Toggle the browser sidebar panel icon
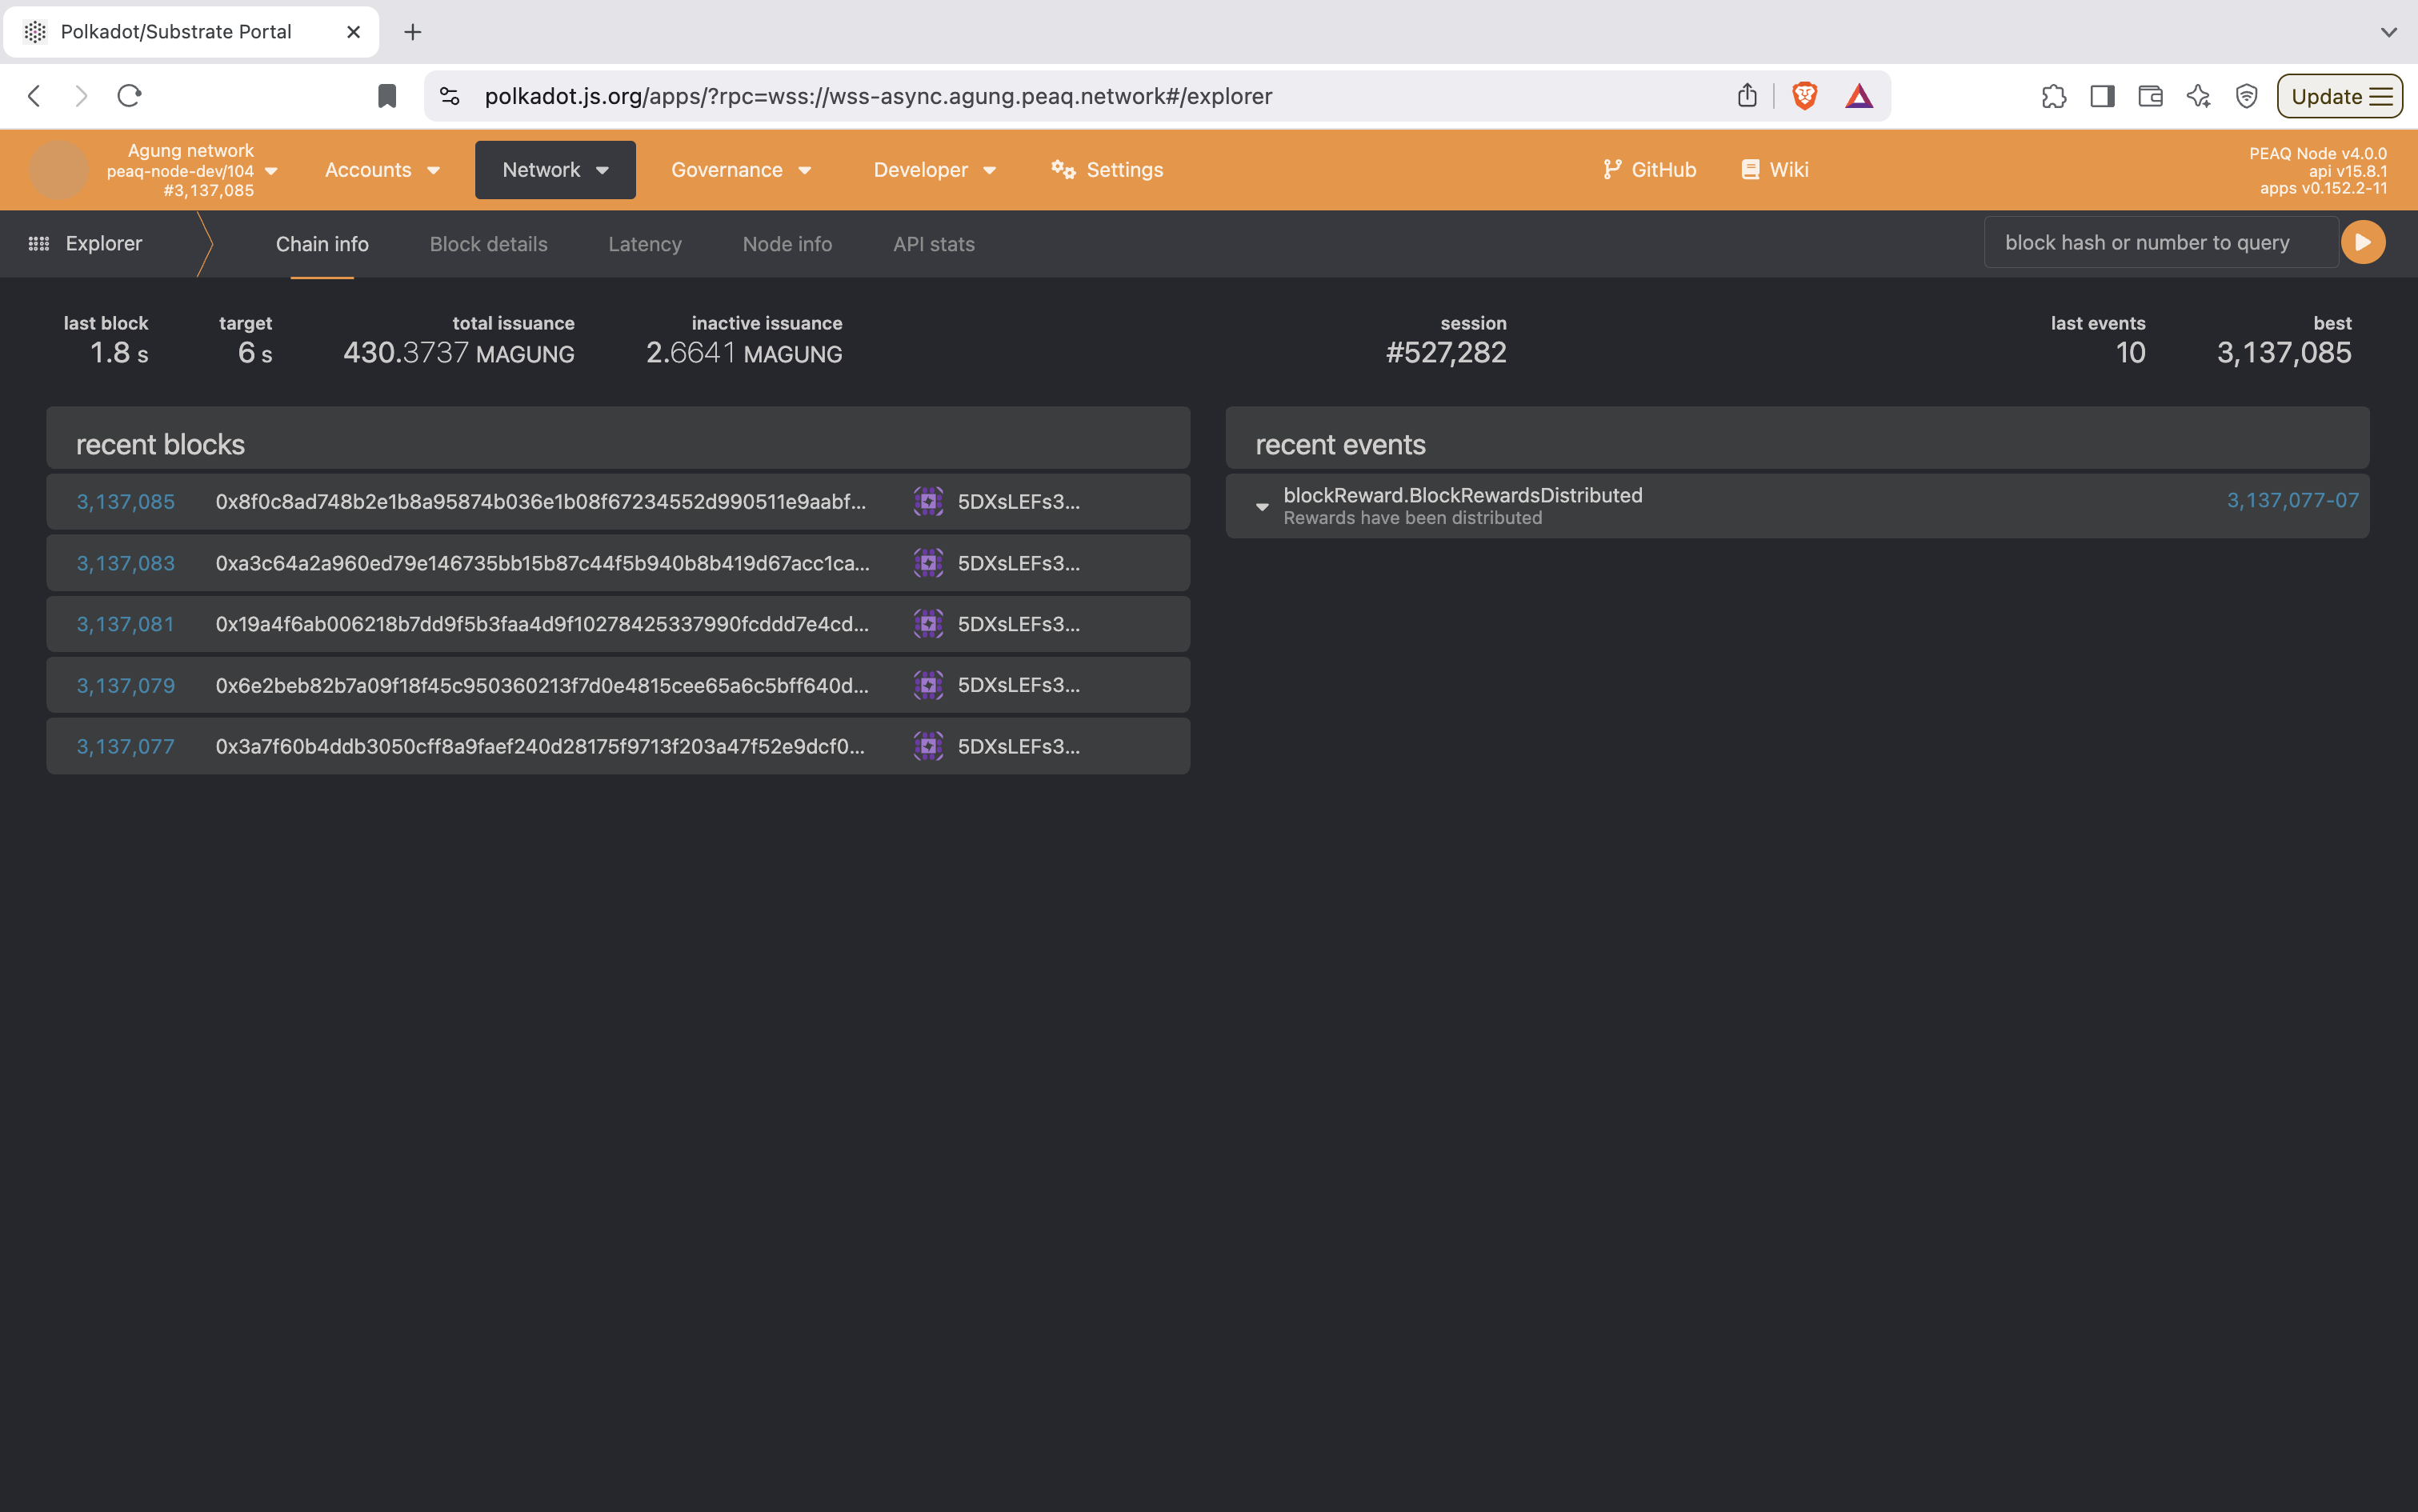The width and height of the screenshot is (2418, 1512). pyautogui.click(x=2102, y=96)
